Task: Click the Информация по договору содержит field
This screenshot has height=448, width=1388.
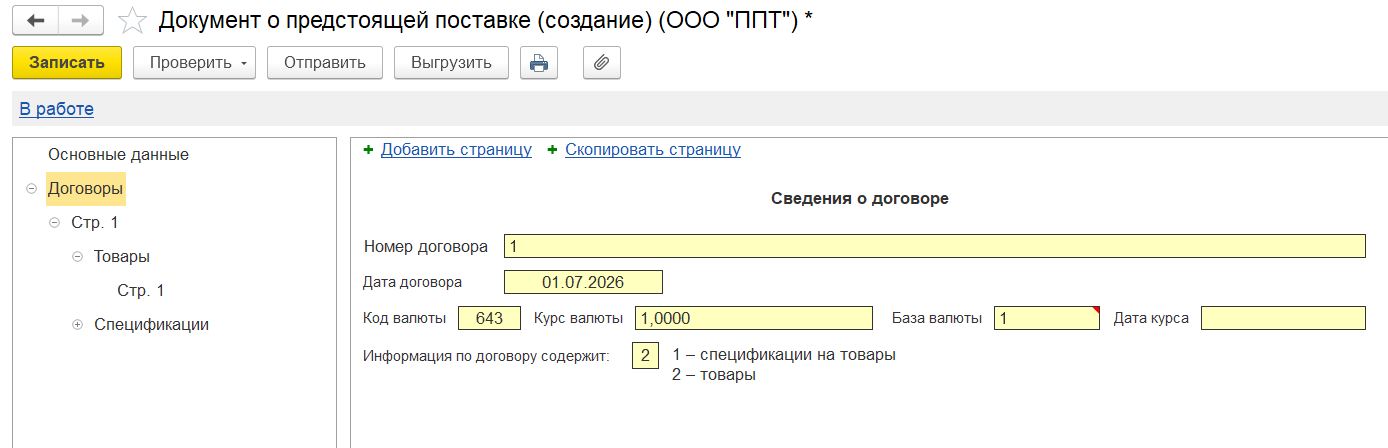Action: (x=646, y=355)
